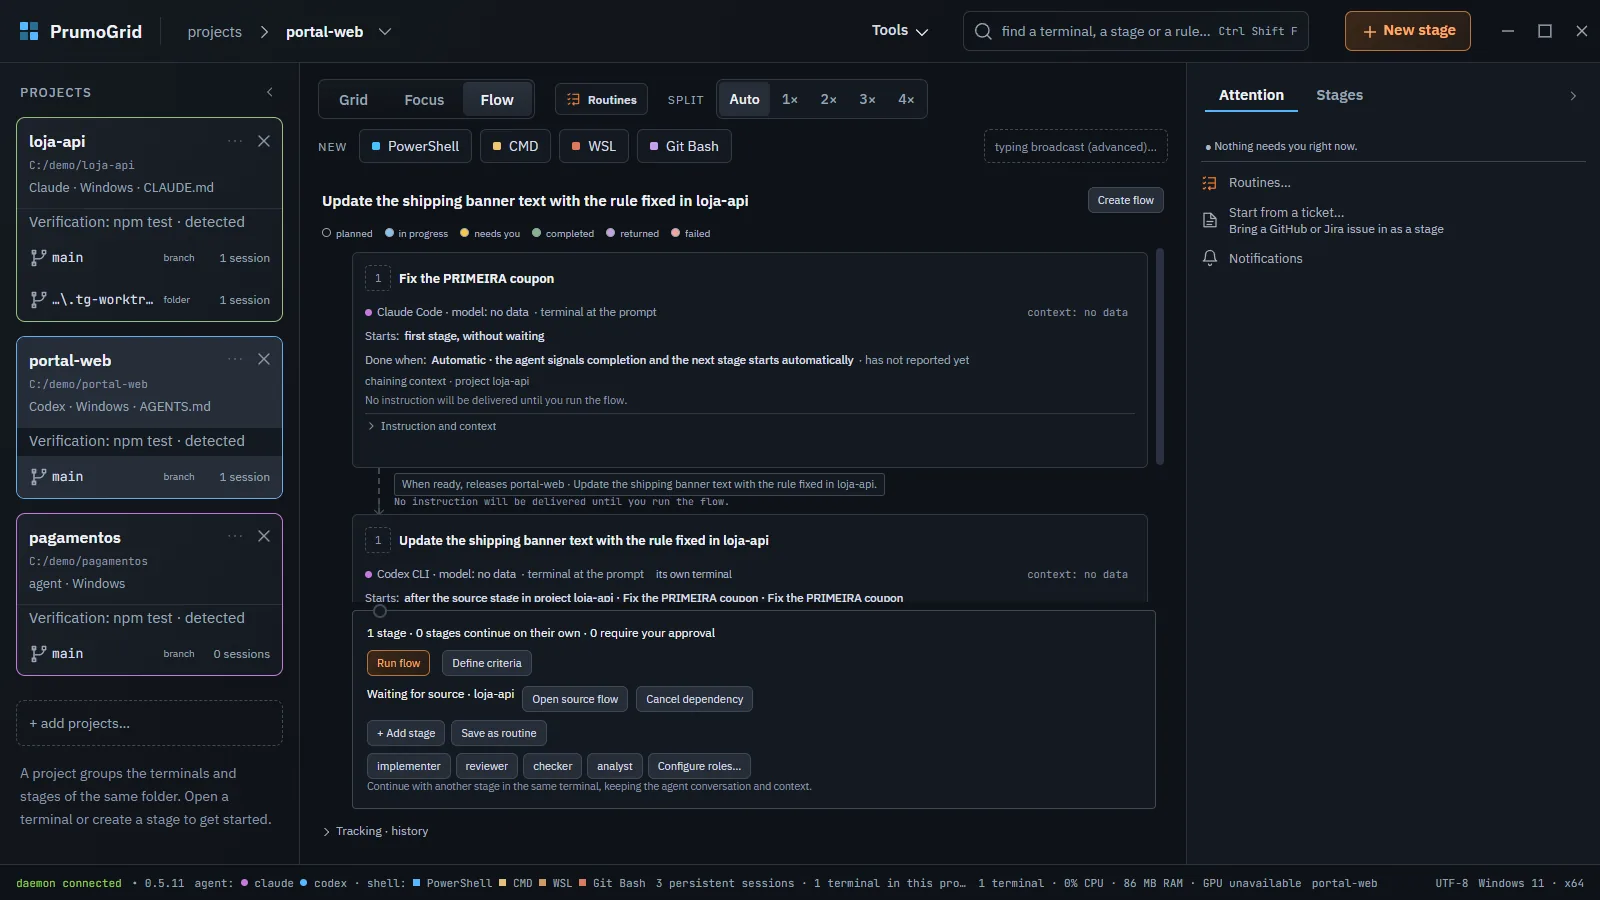Click the flow stages vertical scrollbar
Screen dimensions: 1600x900
pos(1160,357)
